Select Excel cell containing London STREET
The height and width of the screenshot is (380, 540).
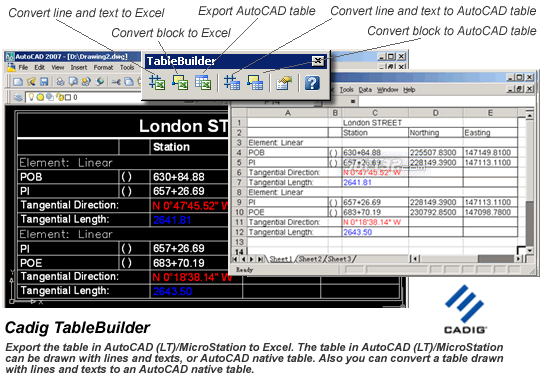[375, 123]
